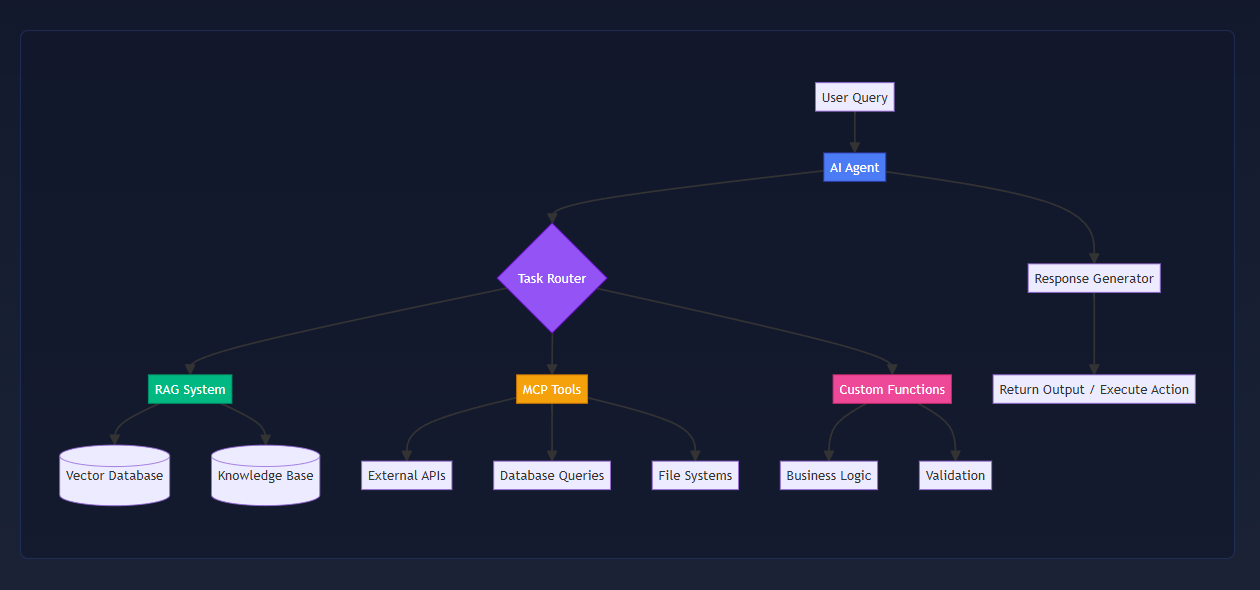Click the green RAG System node
Screen dimensions: 1260x590
point(190,389)
